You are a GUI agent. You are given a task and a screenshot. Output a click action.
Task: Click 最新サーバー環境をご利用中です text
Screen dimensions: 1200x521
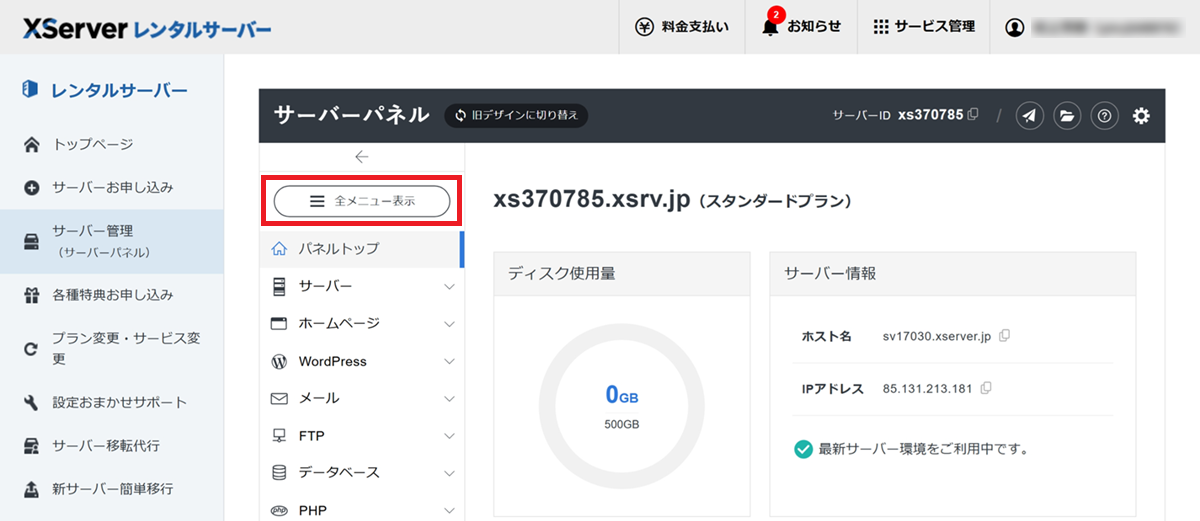click(924, 449)
